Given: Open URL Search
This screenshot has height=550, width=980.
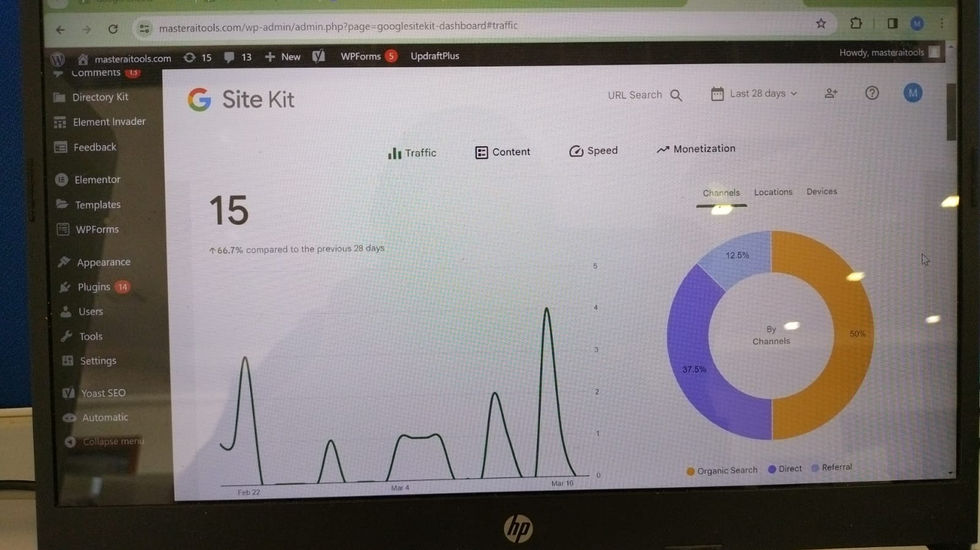Looking at the screenshot, I should (x=634, y=95).
